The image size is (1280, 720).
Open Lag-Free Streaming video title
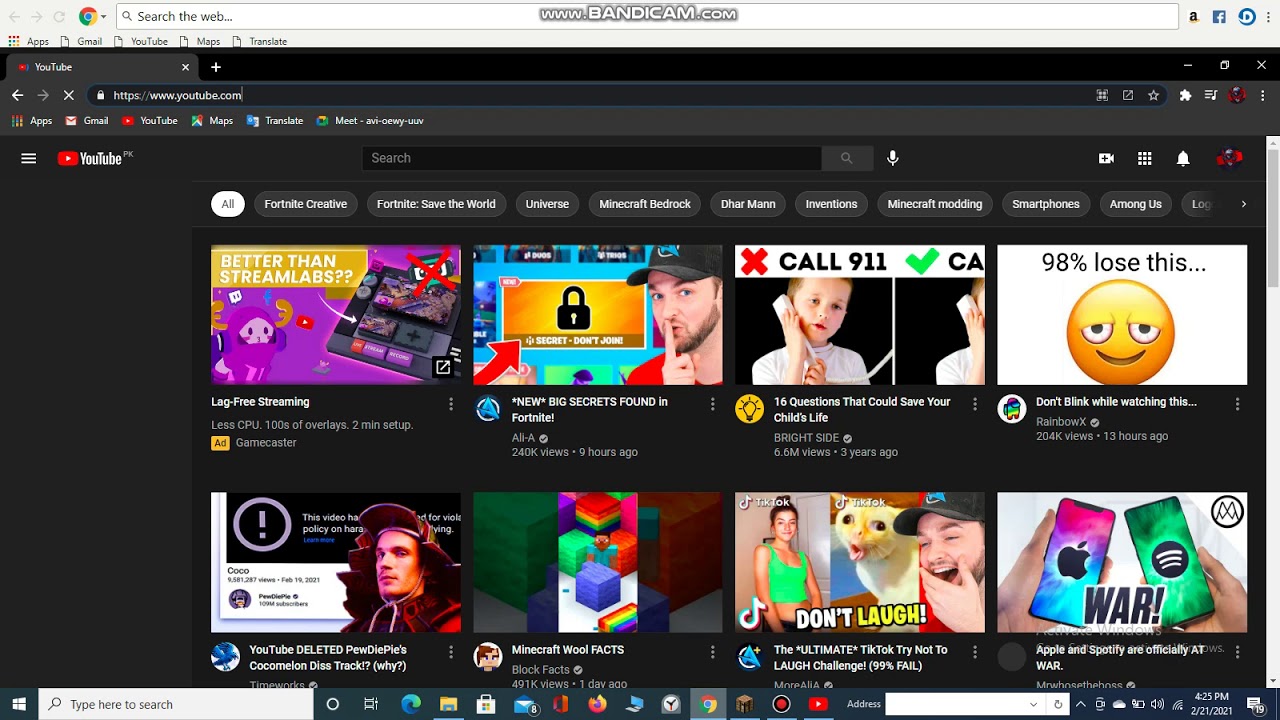(x=260, y=402)
